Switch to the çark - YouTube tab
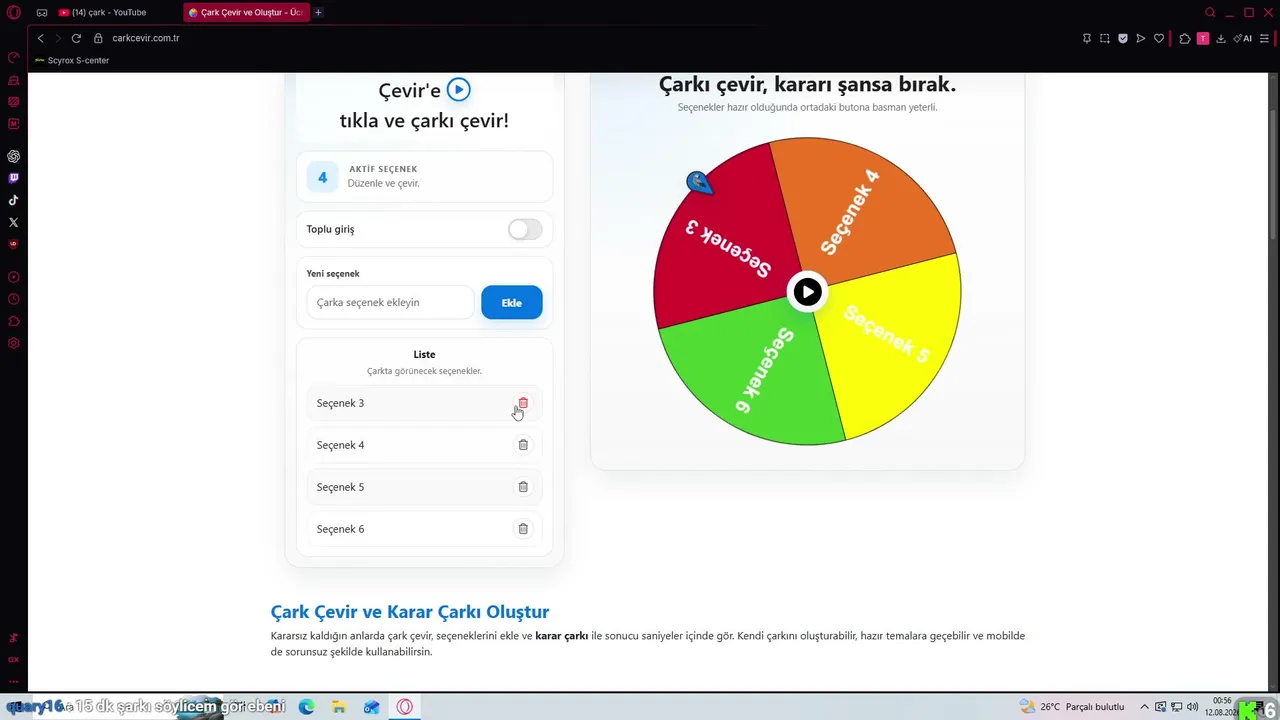1280x720 pixels. pyautogui.click(x=115, y=12)
